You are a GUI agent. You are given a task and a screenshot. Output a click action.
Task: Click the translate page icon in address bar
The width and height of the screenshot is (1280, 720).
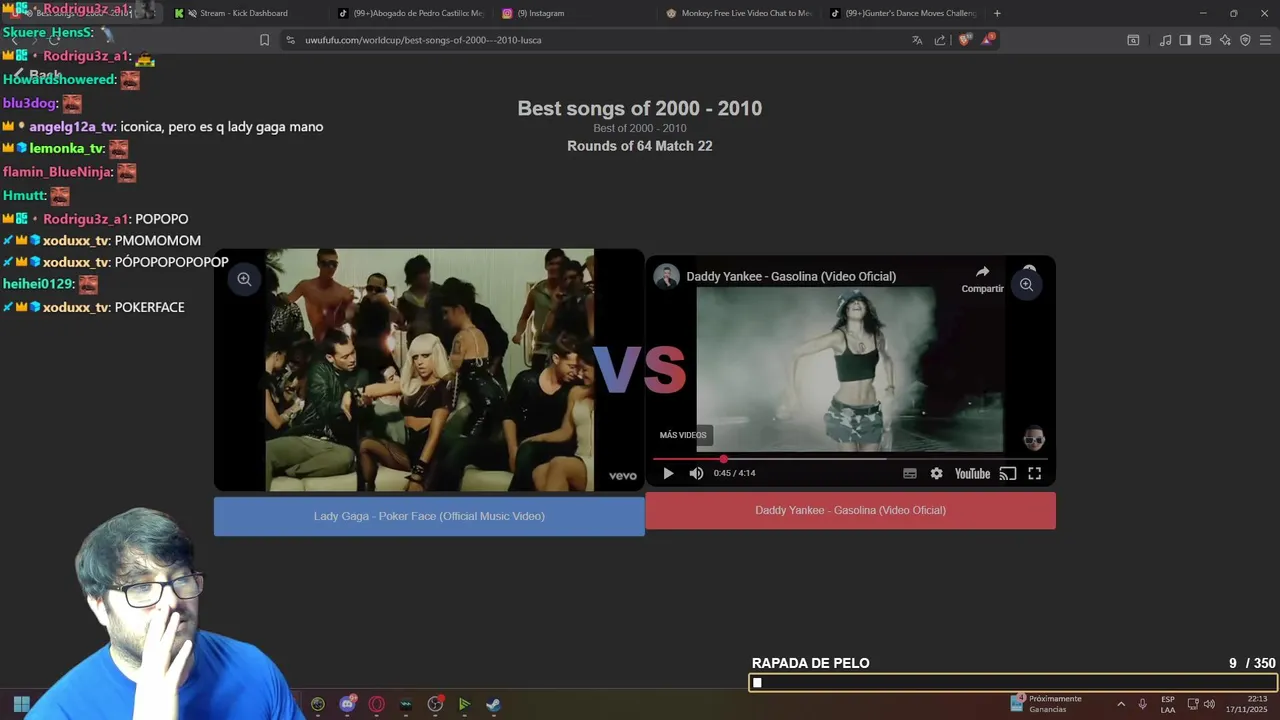[917, 40]
